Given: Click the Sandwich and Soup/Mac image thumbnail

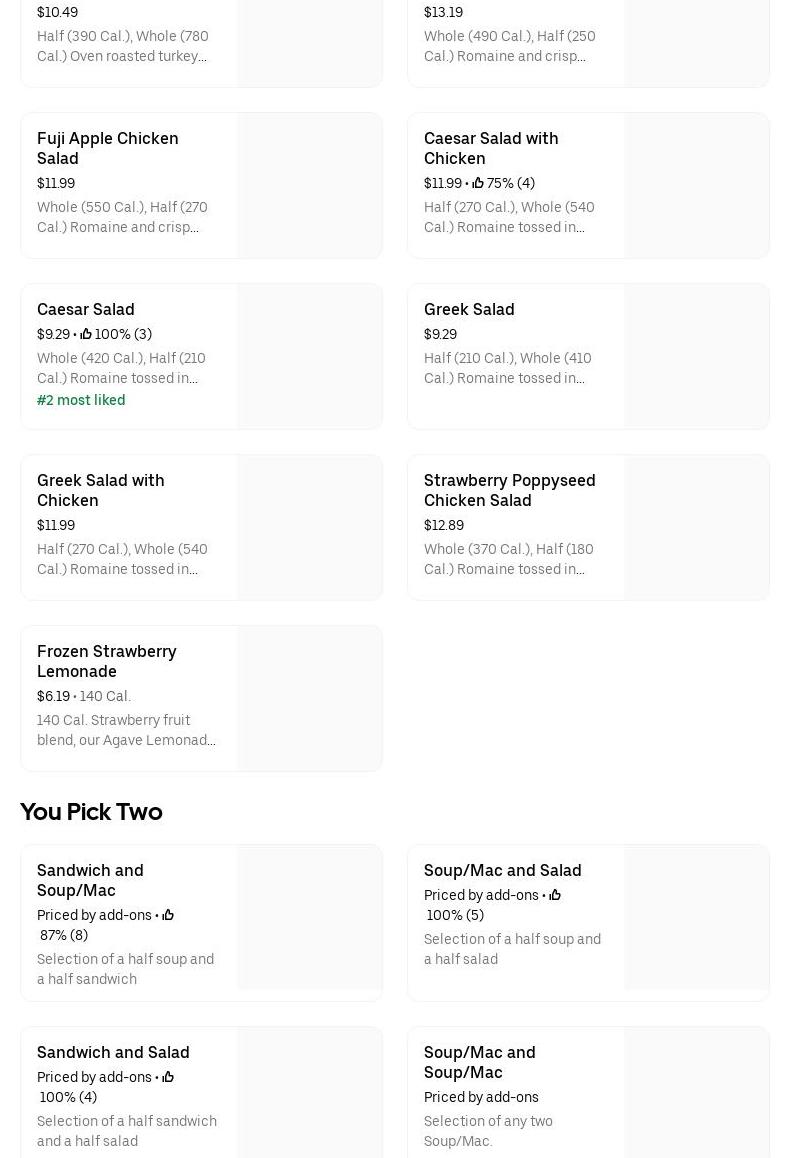Looking at the screenshot, I should [309, 917].
